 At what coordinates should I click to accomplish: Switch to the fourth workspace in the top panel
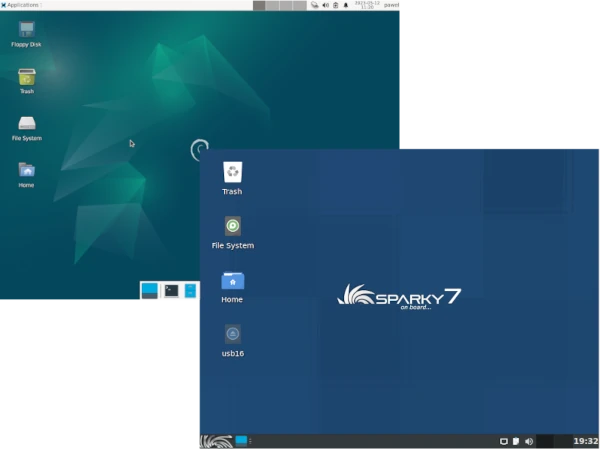click(x=300, y=5)
